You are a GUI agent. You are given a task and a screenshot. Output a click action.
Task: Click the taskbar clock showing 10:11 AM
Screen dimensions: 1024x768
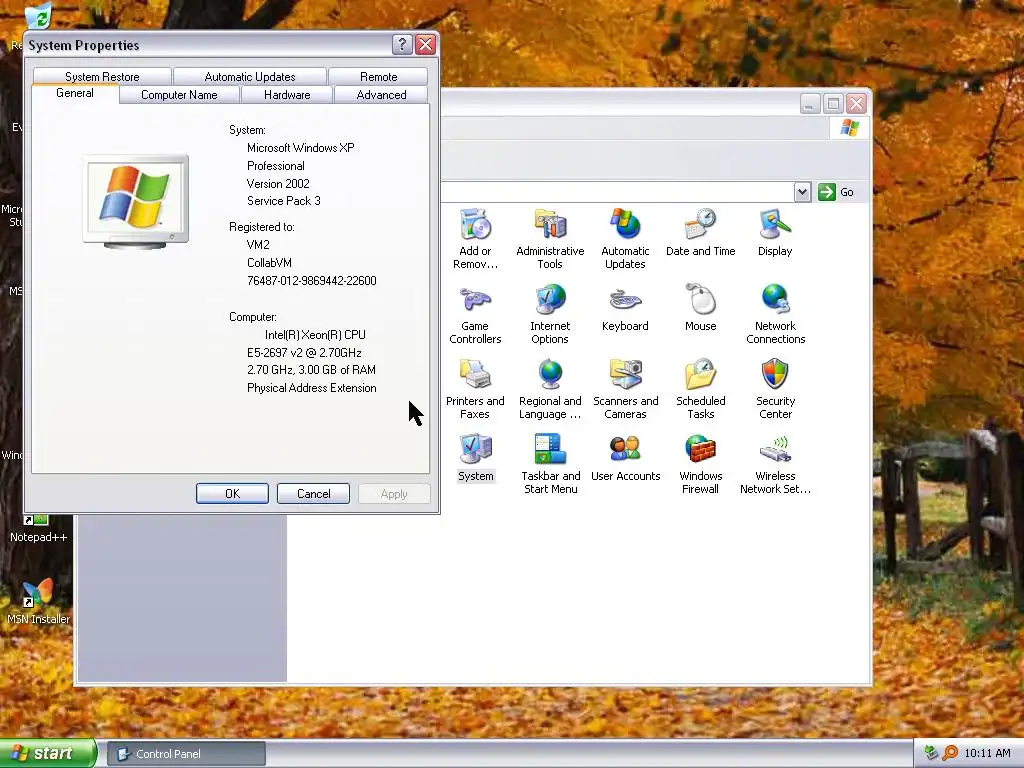coord(987,753)
